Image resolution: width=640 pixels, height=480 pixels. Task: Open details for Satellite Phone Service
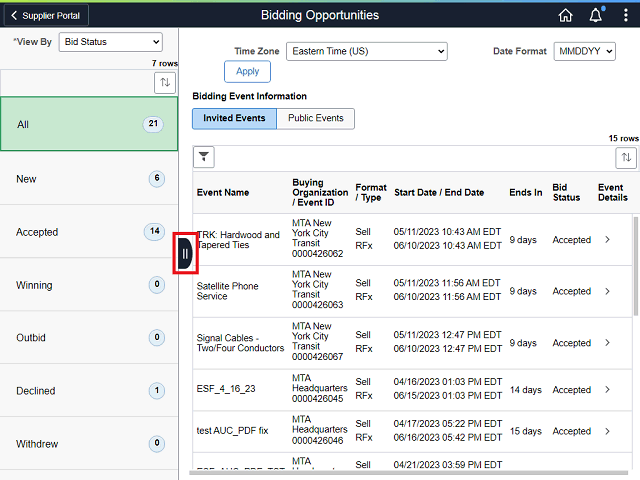point(607,291)
